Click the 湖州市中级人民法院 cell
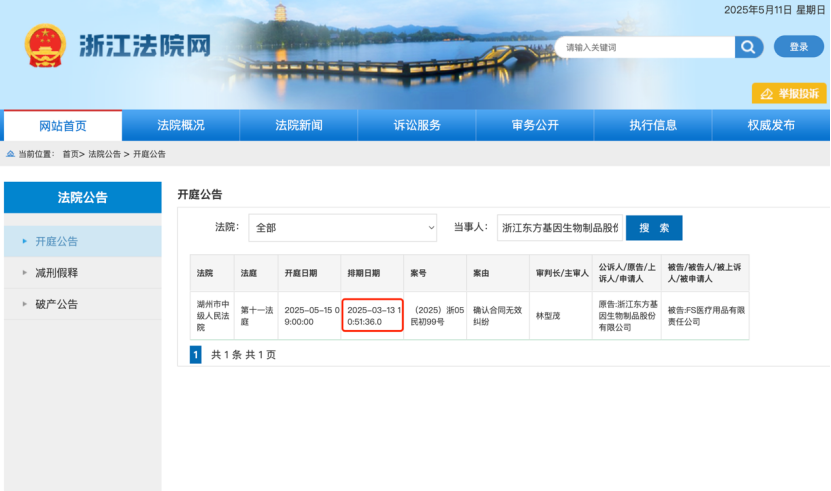This screenshot has height=491, width=831. 213,315
